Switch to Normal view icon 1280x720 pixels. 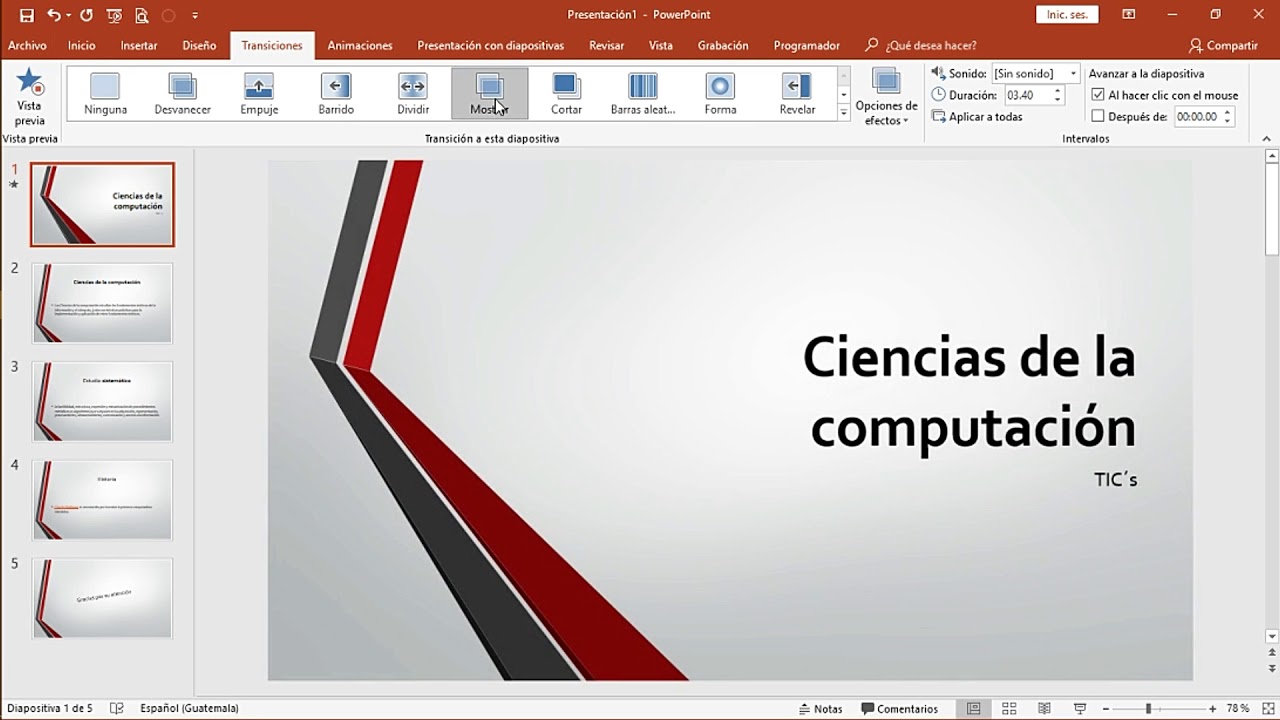[973, 708]
